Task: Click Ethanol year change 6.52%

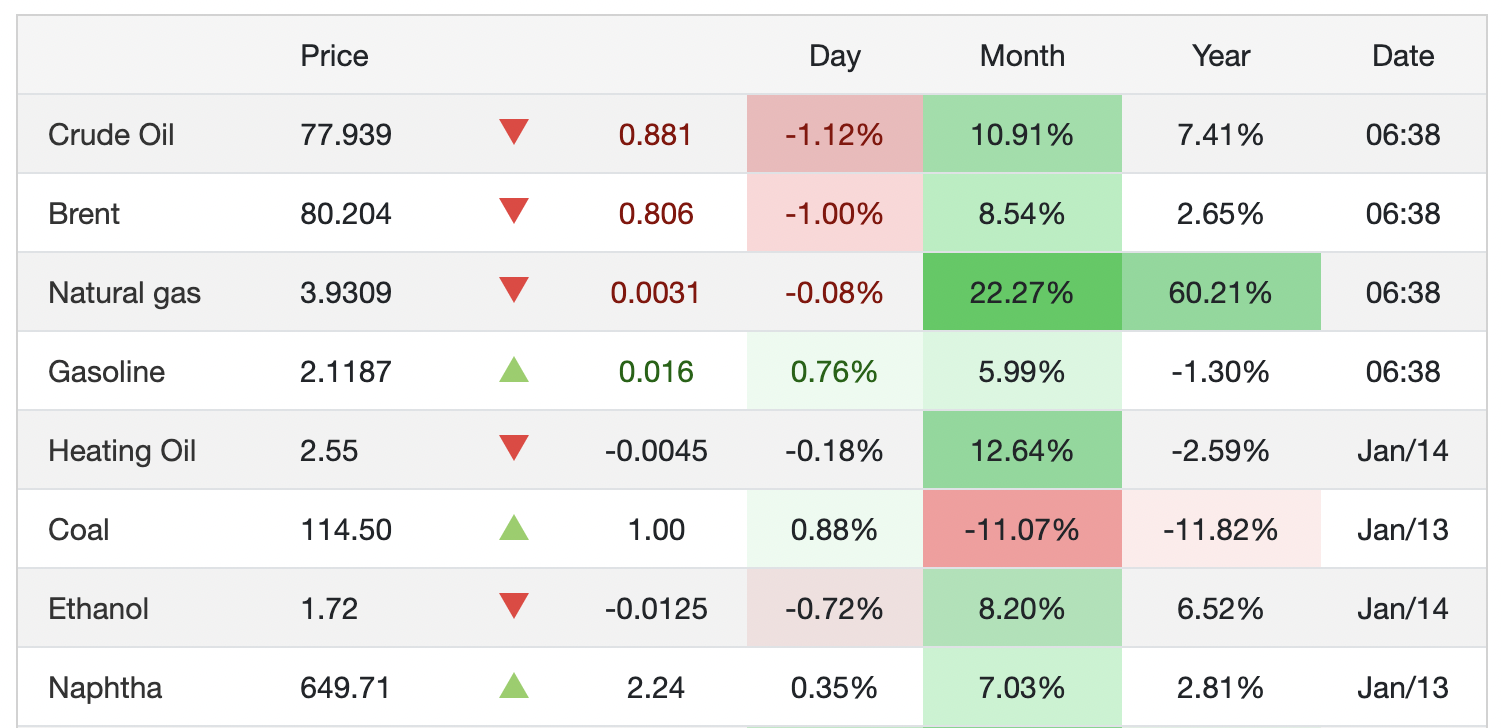Action: [1221, 608]
